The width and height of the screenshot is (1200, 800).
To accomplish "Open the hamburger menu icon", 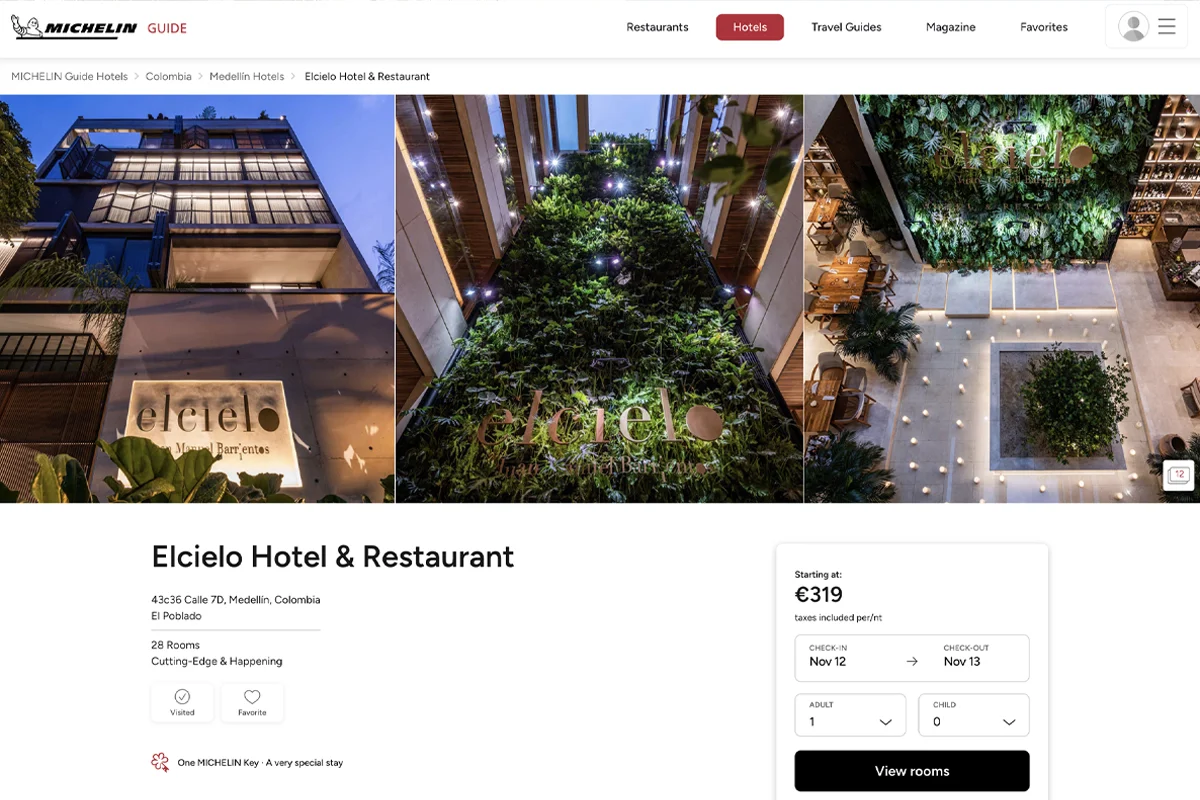I will 1167,27.
